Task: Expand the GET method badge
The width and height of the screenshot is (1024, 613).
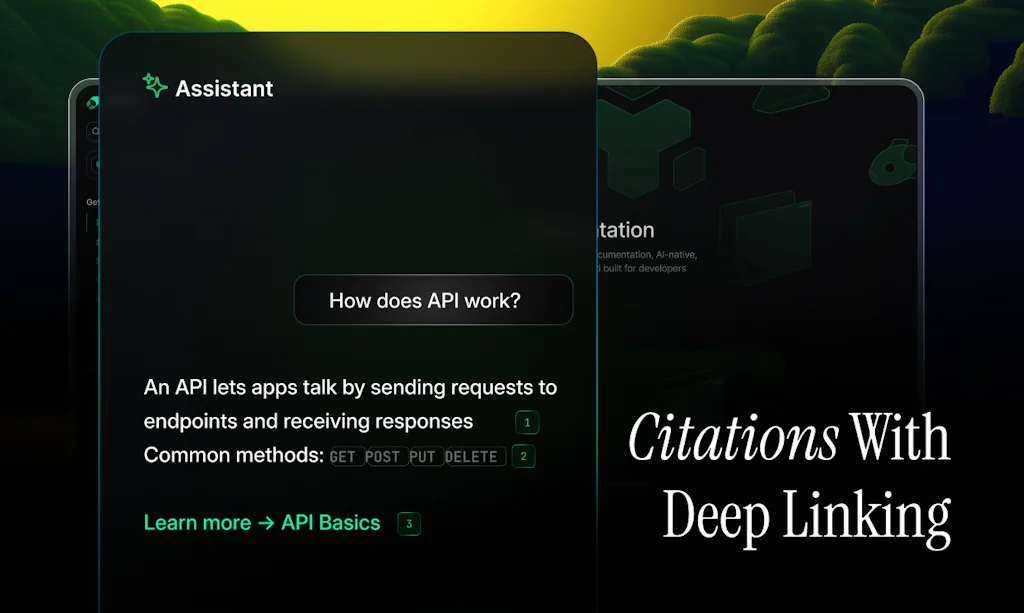Action: point(345,456)
